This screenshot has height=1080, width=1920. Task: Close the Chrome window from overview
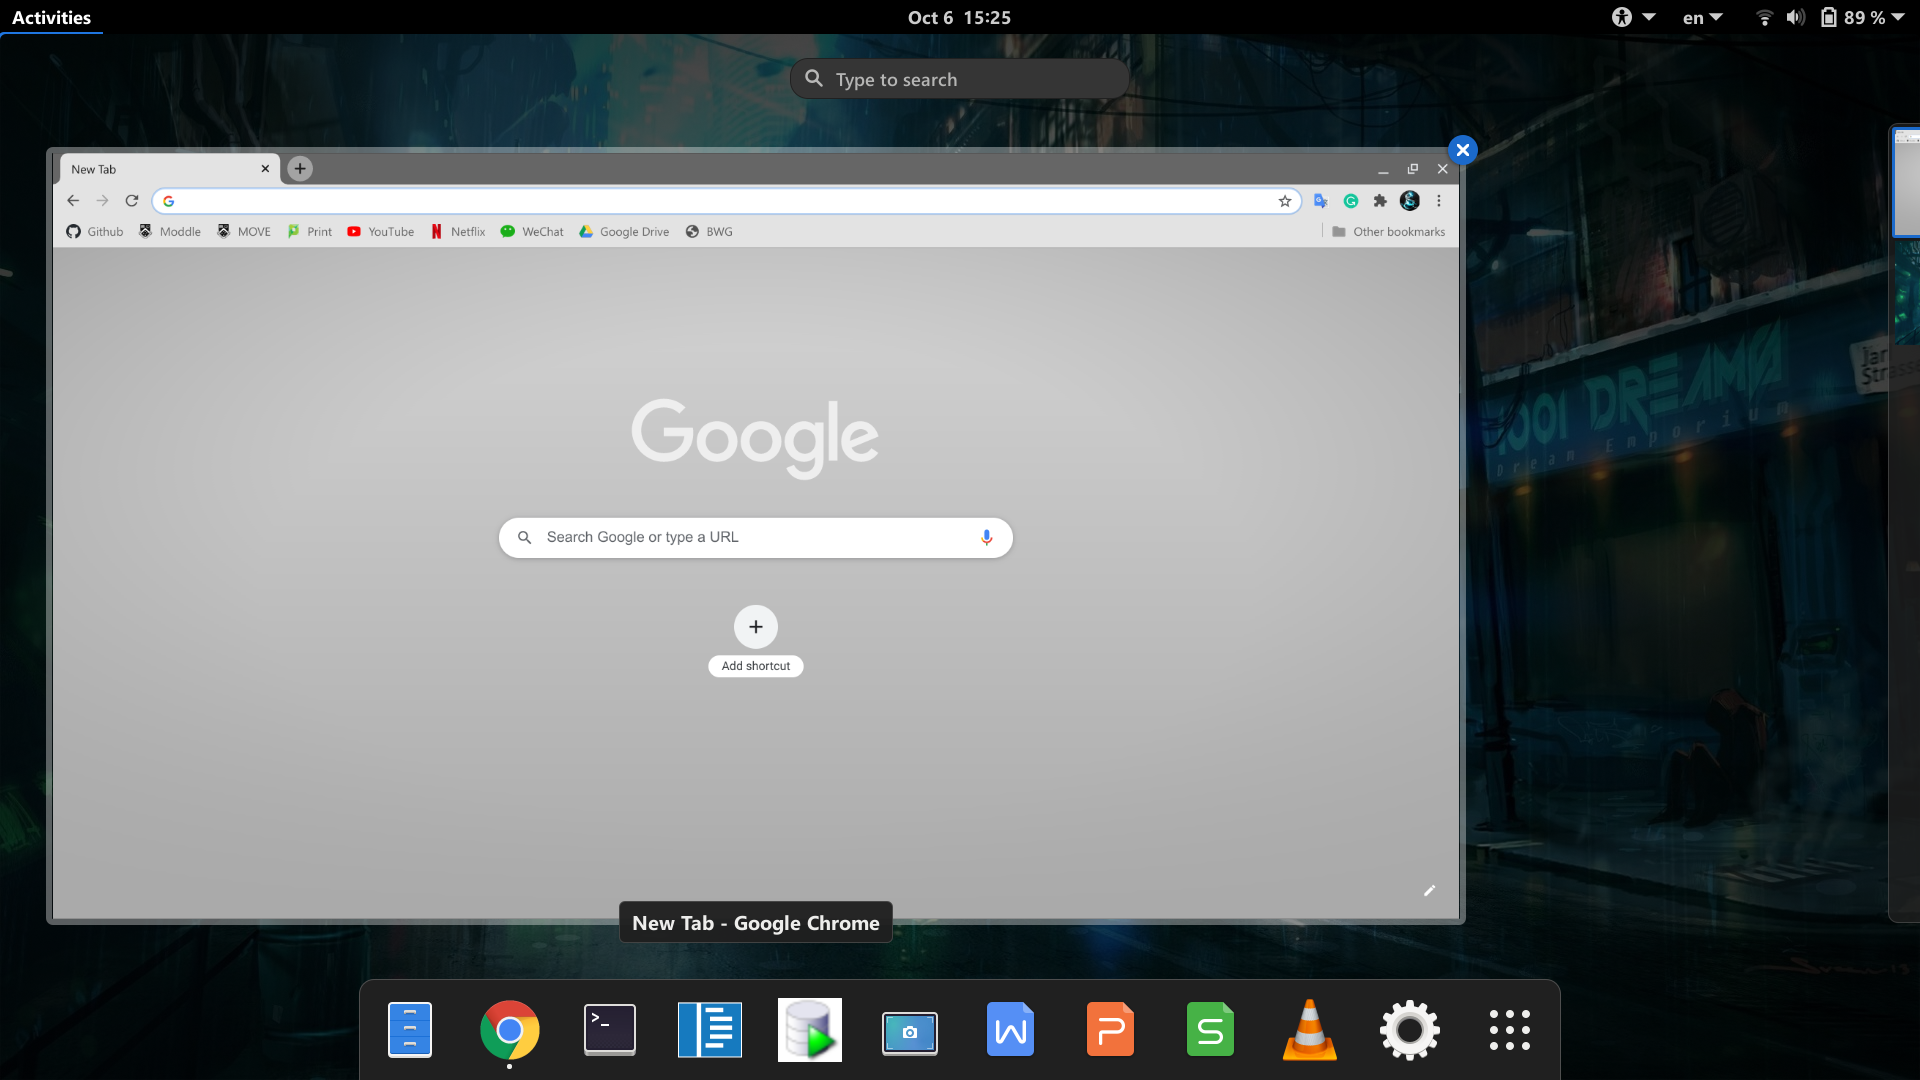point(1463,150)
